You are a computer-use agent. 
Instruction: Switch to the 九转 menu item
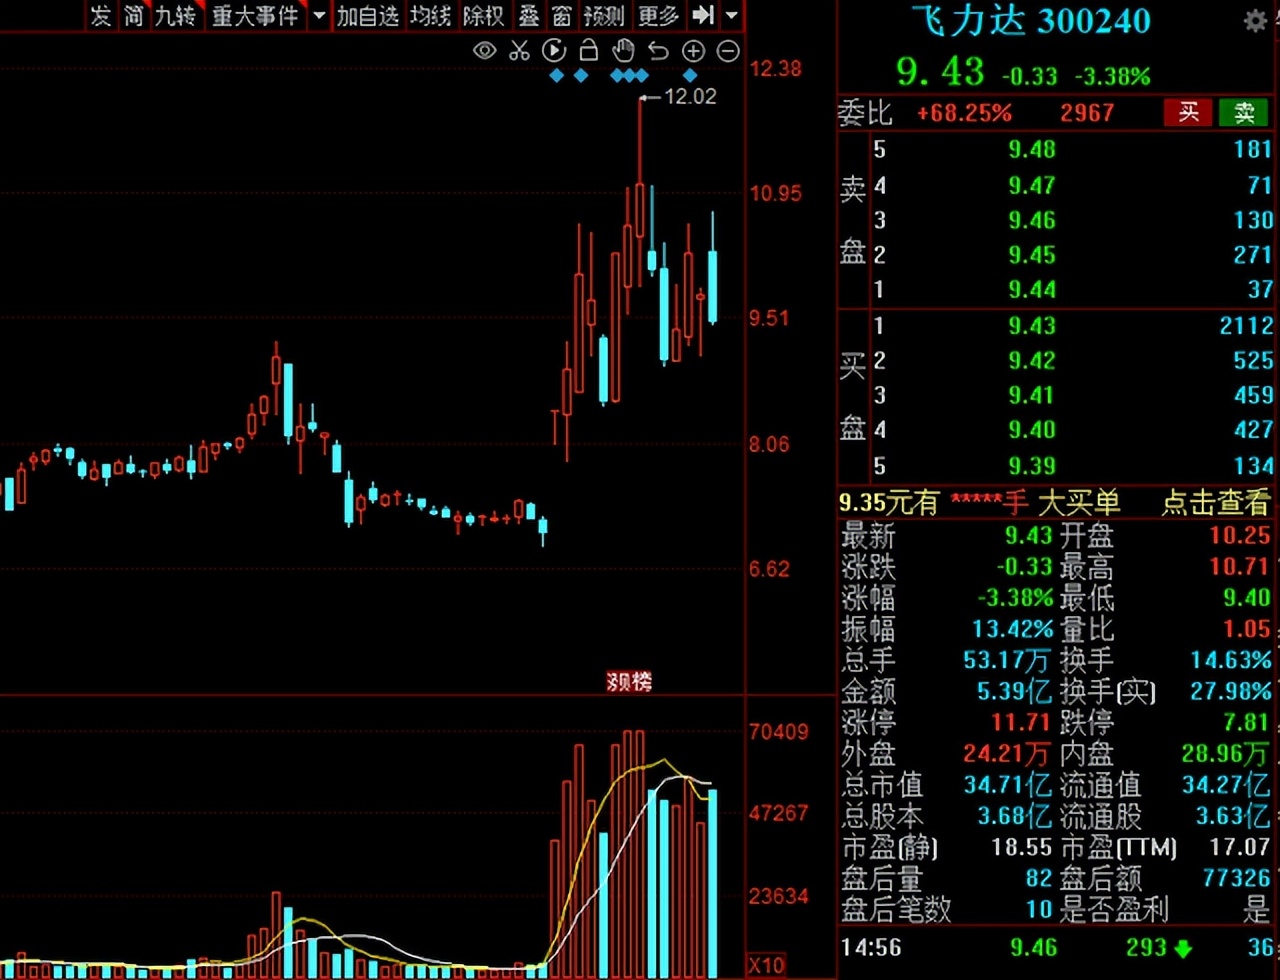(175, 16)
